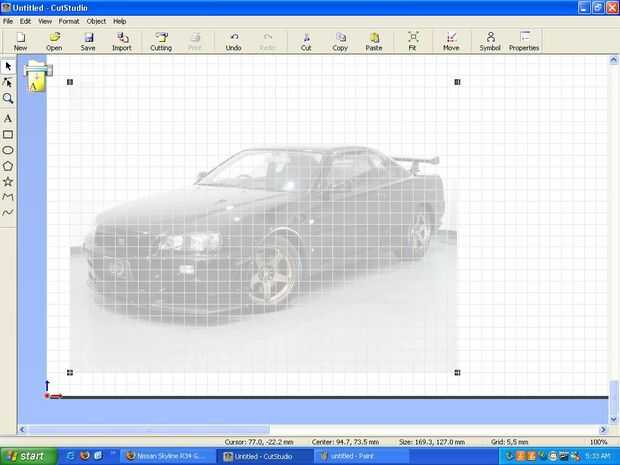Open the Symbol toolbar icon
The image size is (620, 465).
[x=490, y=41]
